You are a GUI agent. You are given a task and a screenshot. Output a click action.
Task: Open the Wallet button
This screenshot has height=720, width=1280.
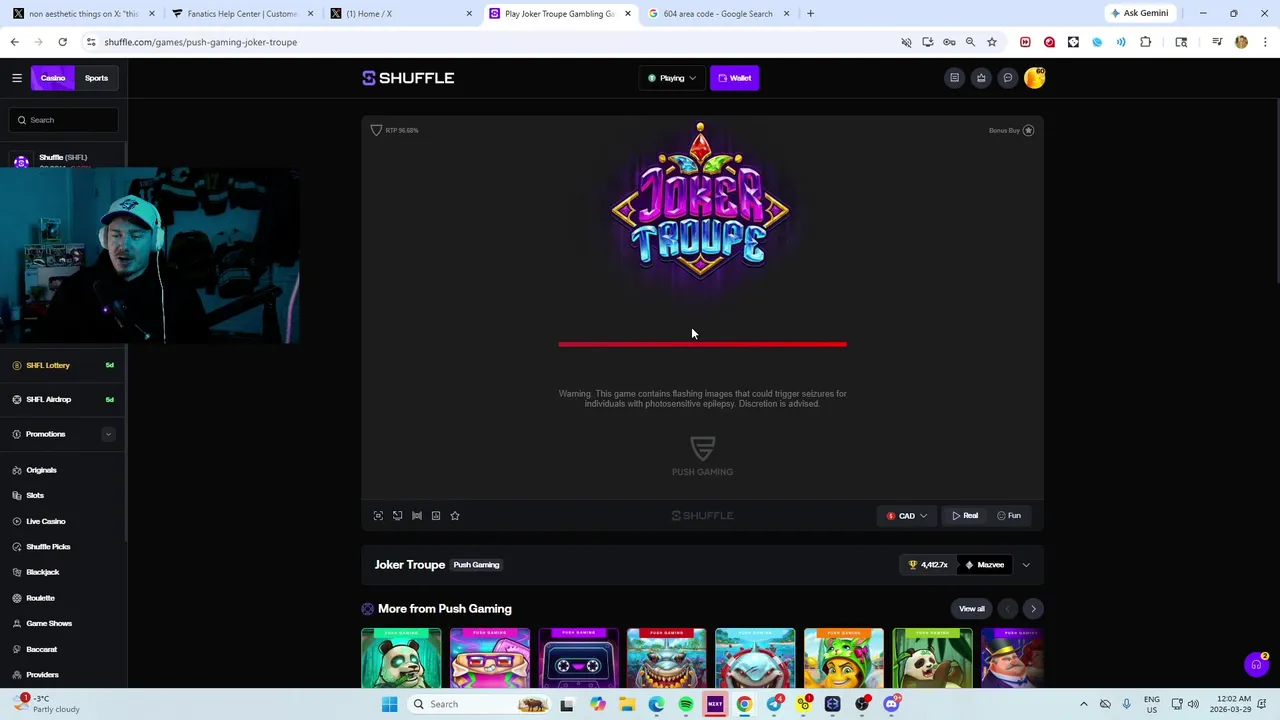click(x=735, y=78)
